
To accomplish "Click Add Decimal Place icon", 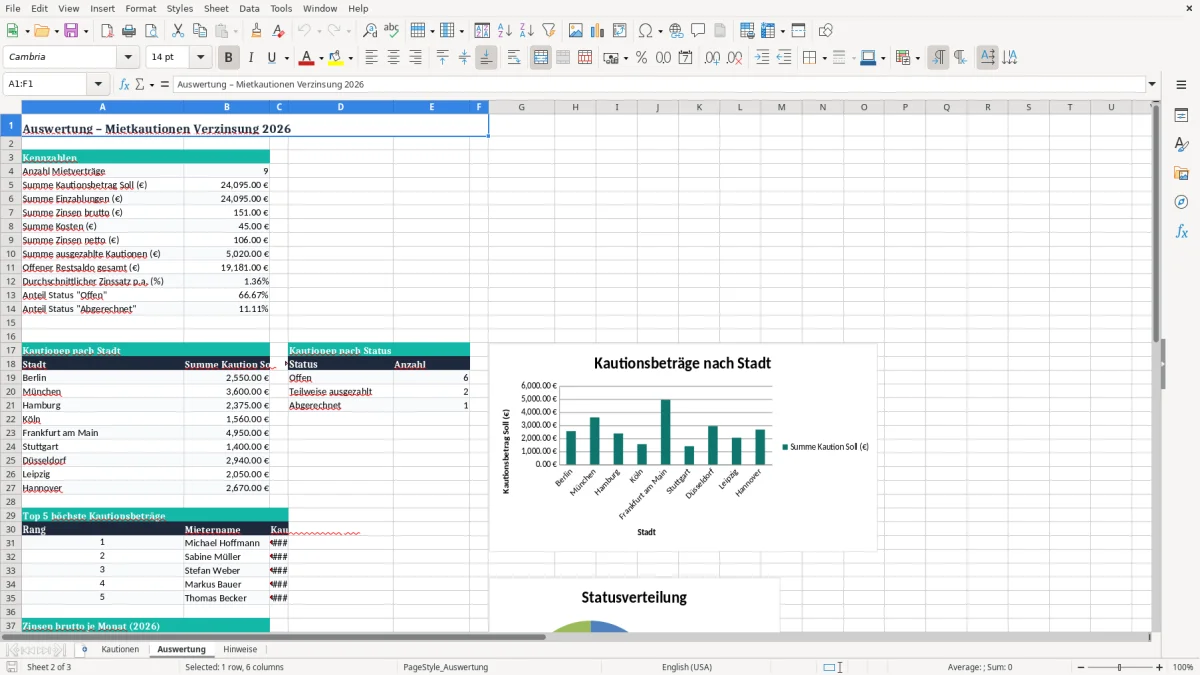I will [712, 58].
